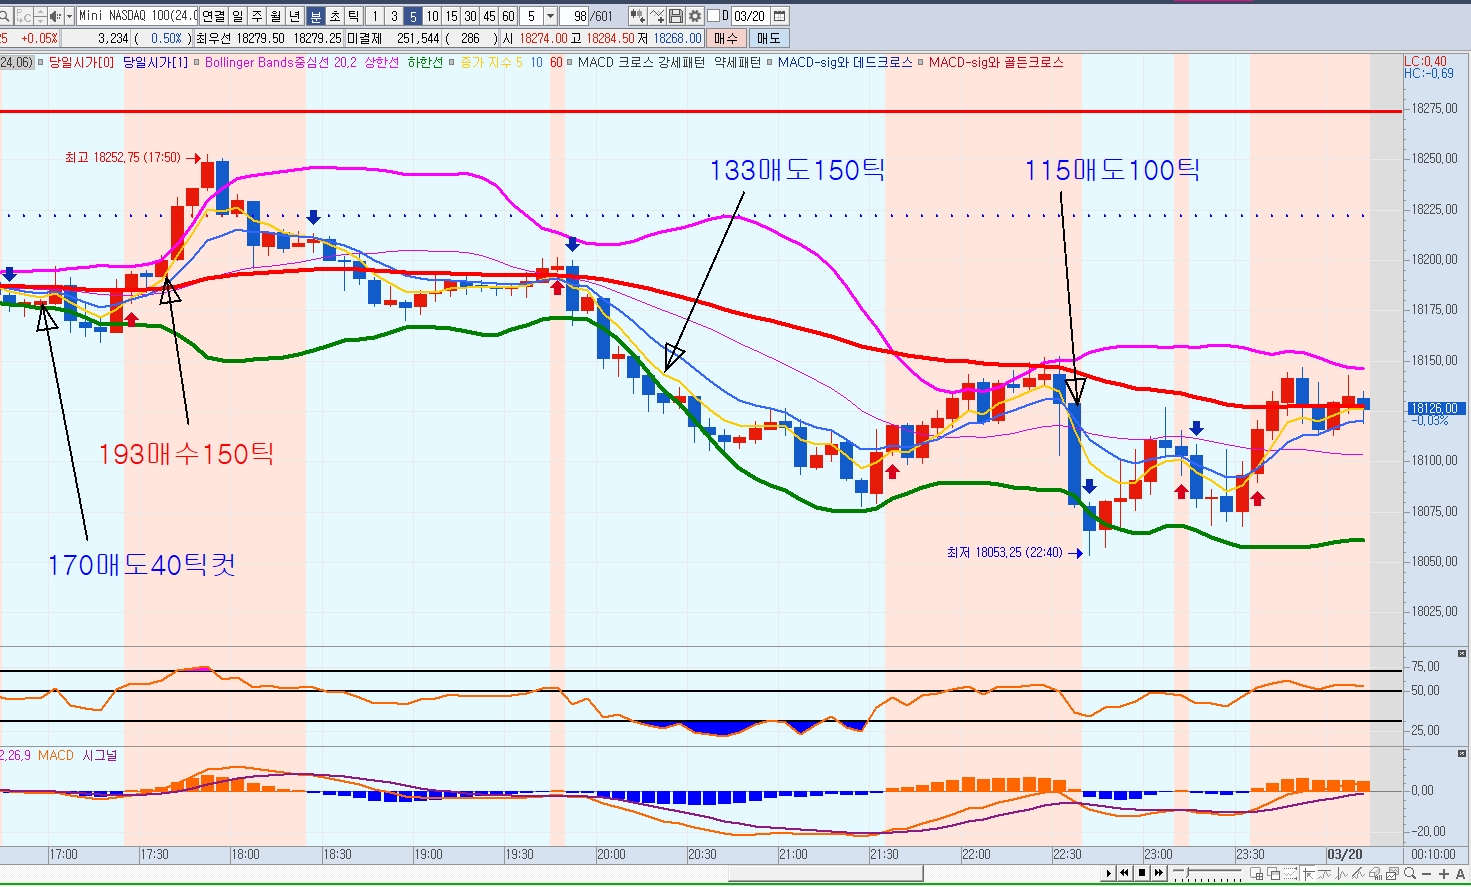Click the MACD 크로스 강세패턴 legend label
Image resolution: width=1471 pixels, height=887 pixels.
[x=641, y=62]
